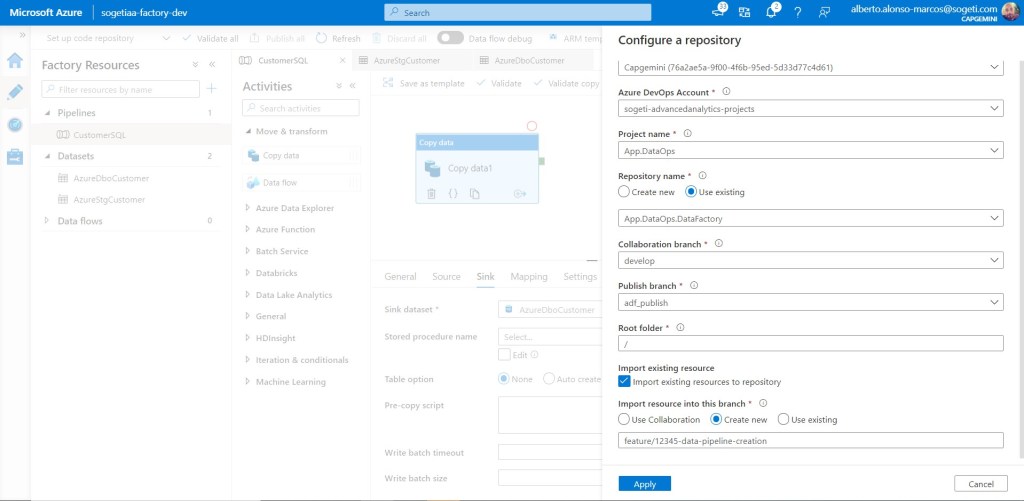Switch to the AzureStgCustomer tab
The width and height of the screenshot is (1024, 501).
pyautogui.click(x=405, y=60)
